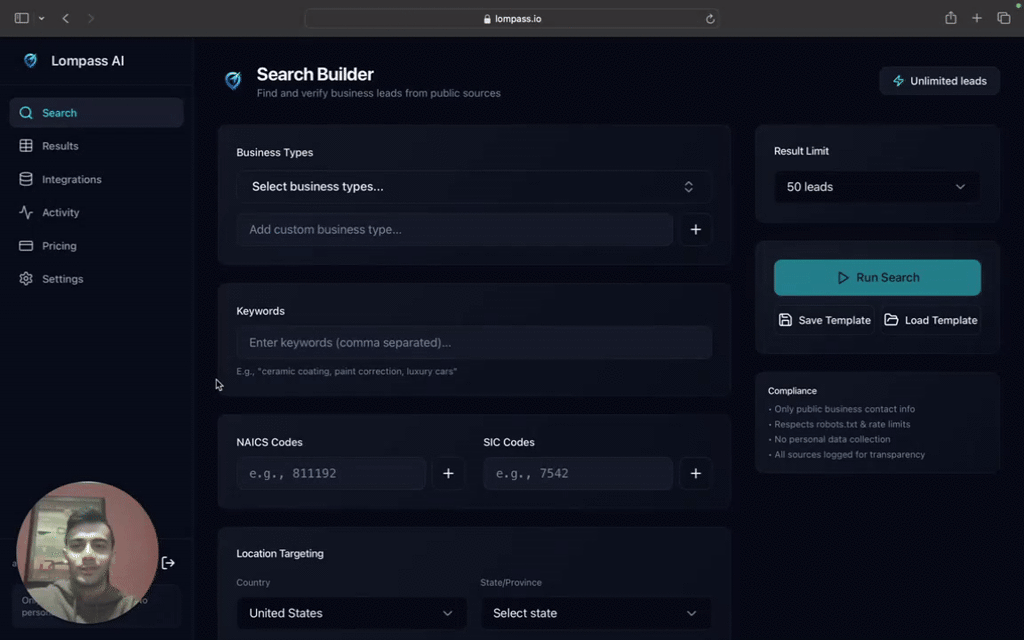The image size is (1024, 640).
Task: Open the Search page in sidebar
Action: [96, 113]
